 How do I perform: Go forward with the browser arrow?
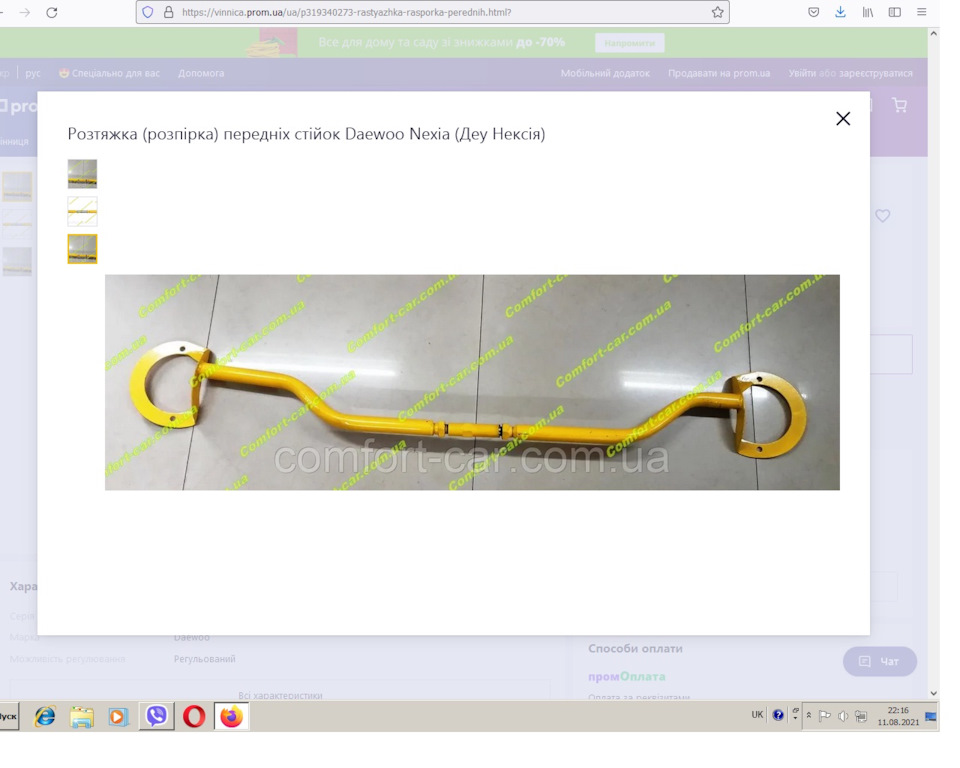tap(24, 12)
